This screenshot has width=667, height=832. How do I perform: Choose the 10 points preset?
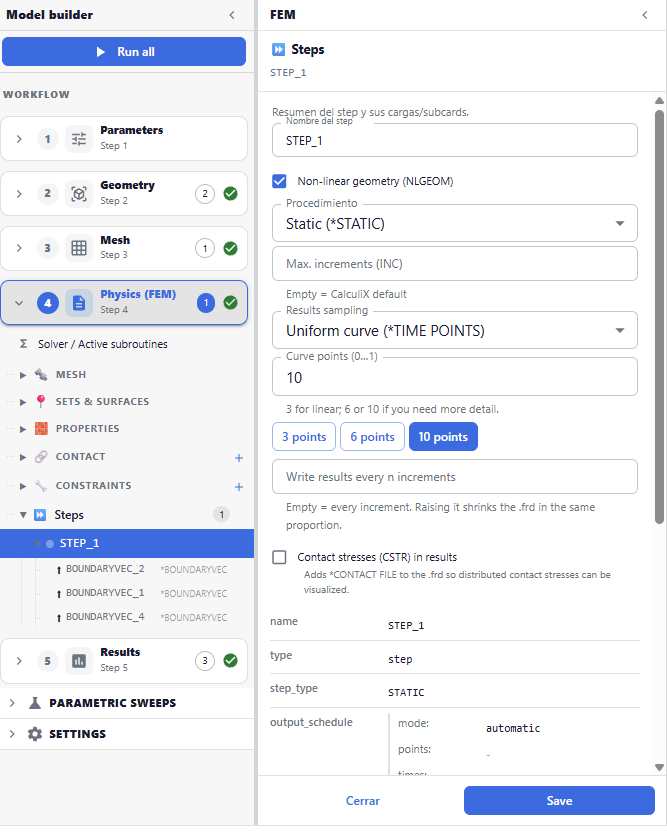click(443, 437)
